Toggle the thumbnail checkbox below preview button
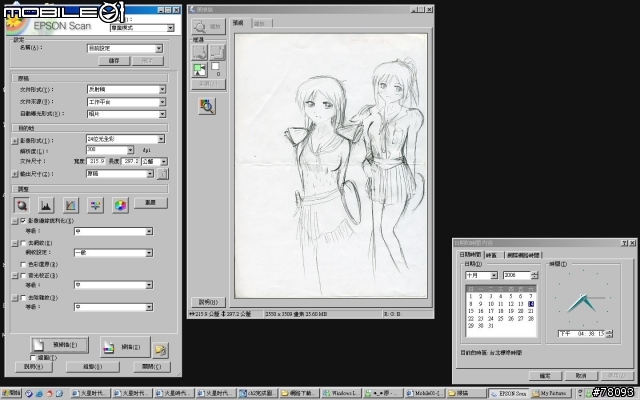 point(33,358)
